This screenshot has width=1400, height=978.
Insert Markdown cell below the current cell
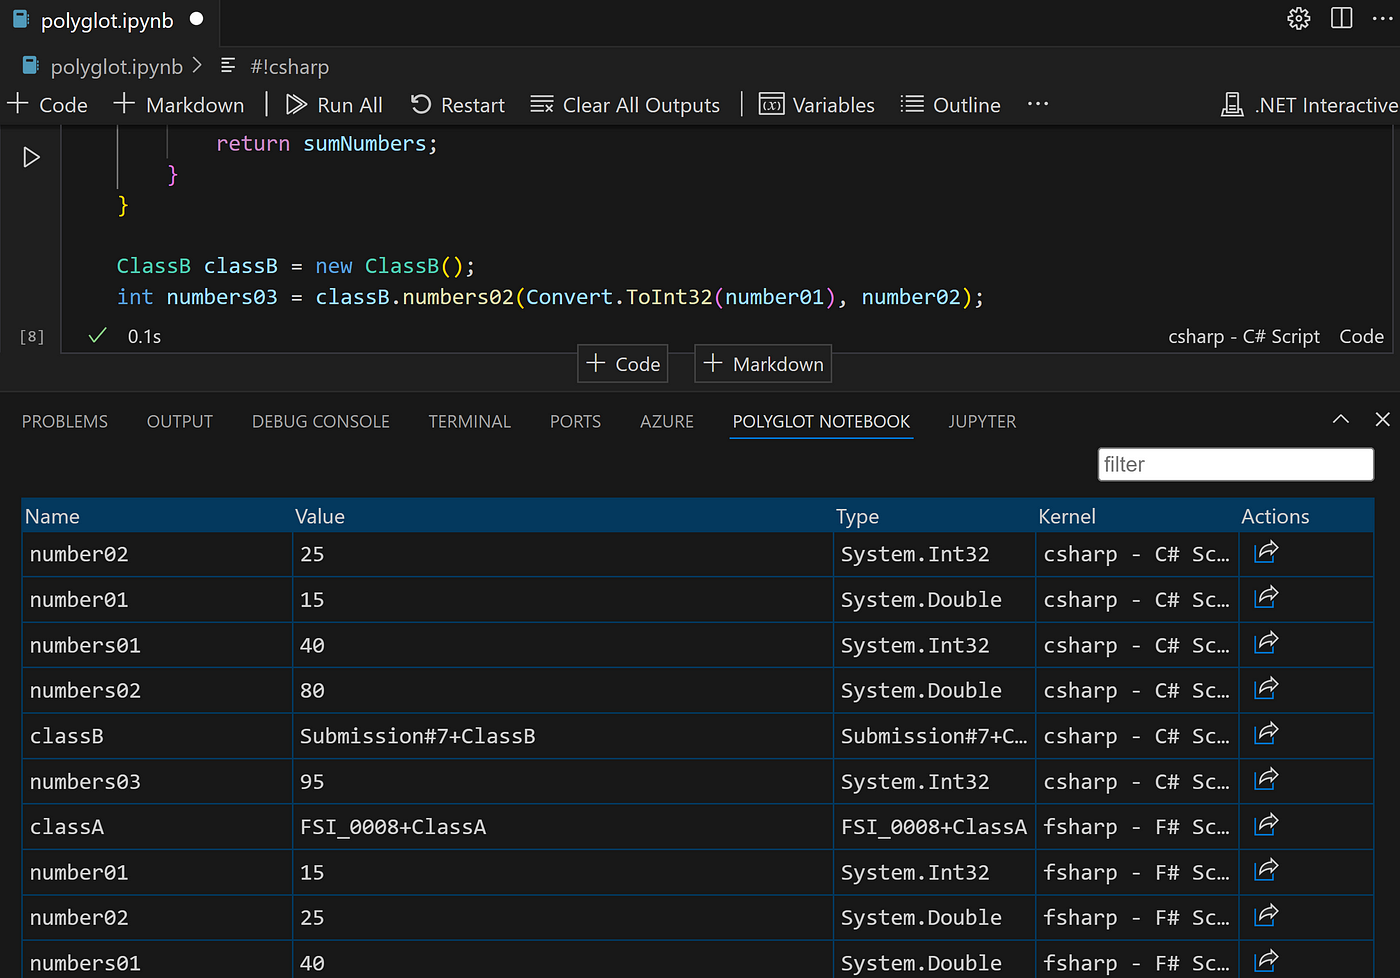(x=763, y=364)
